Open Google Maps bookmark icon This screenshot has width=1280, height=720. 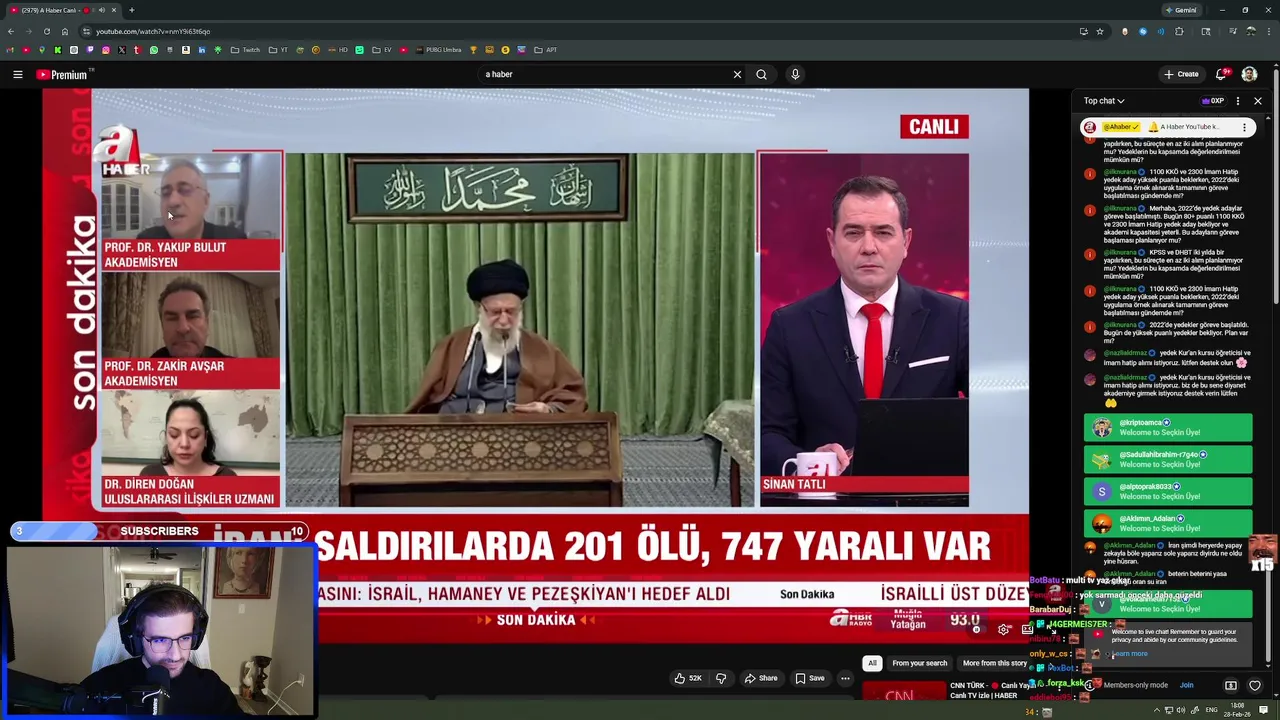(x=42, y=49)
